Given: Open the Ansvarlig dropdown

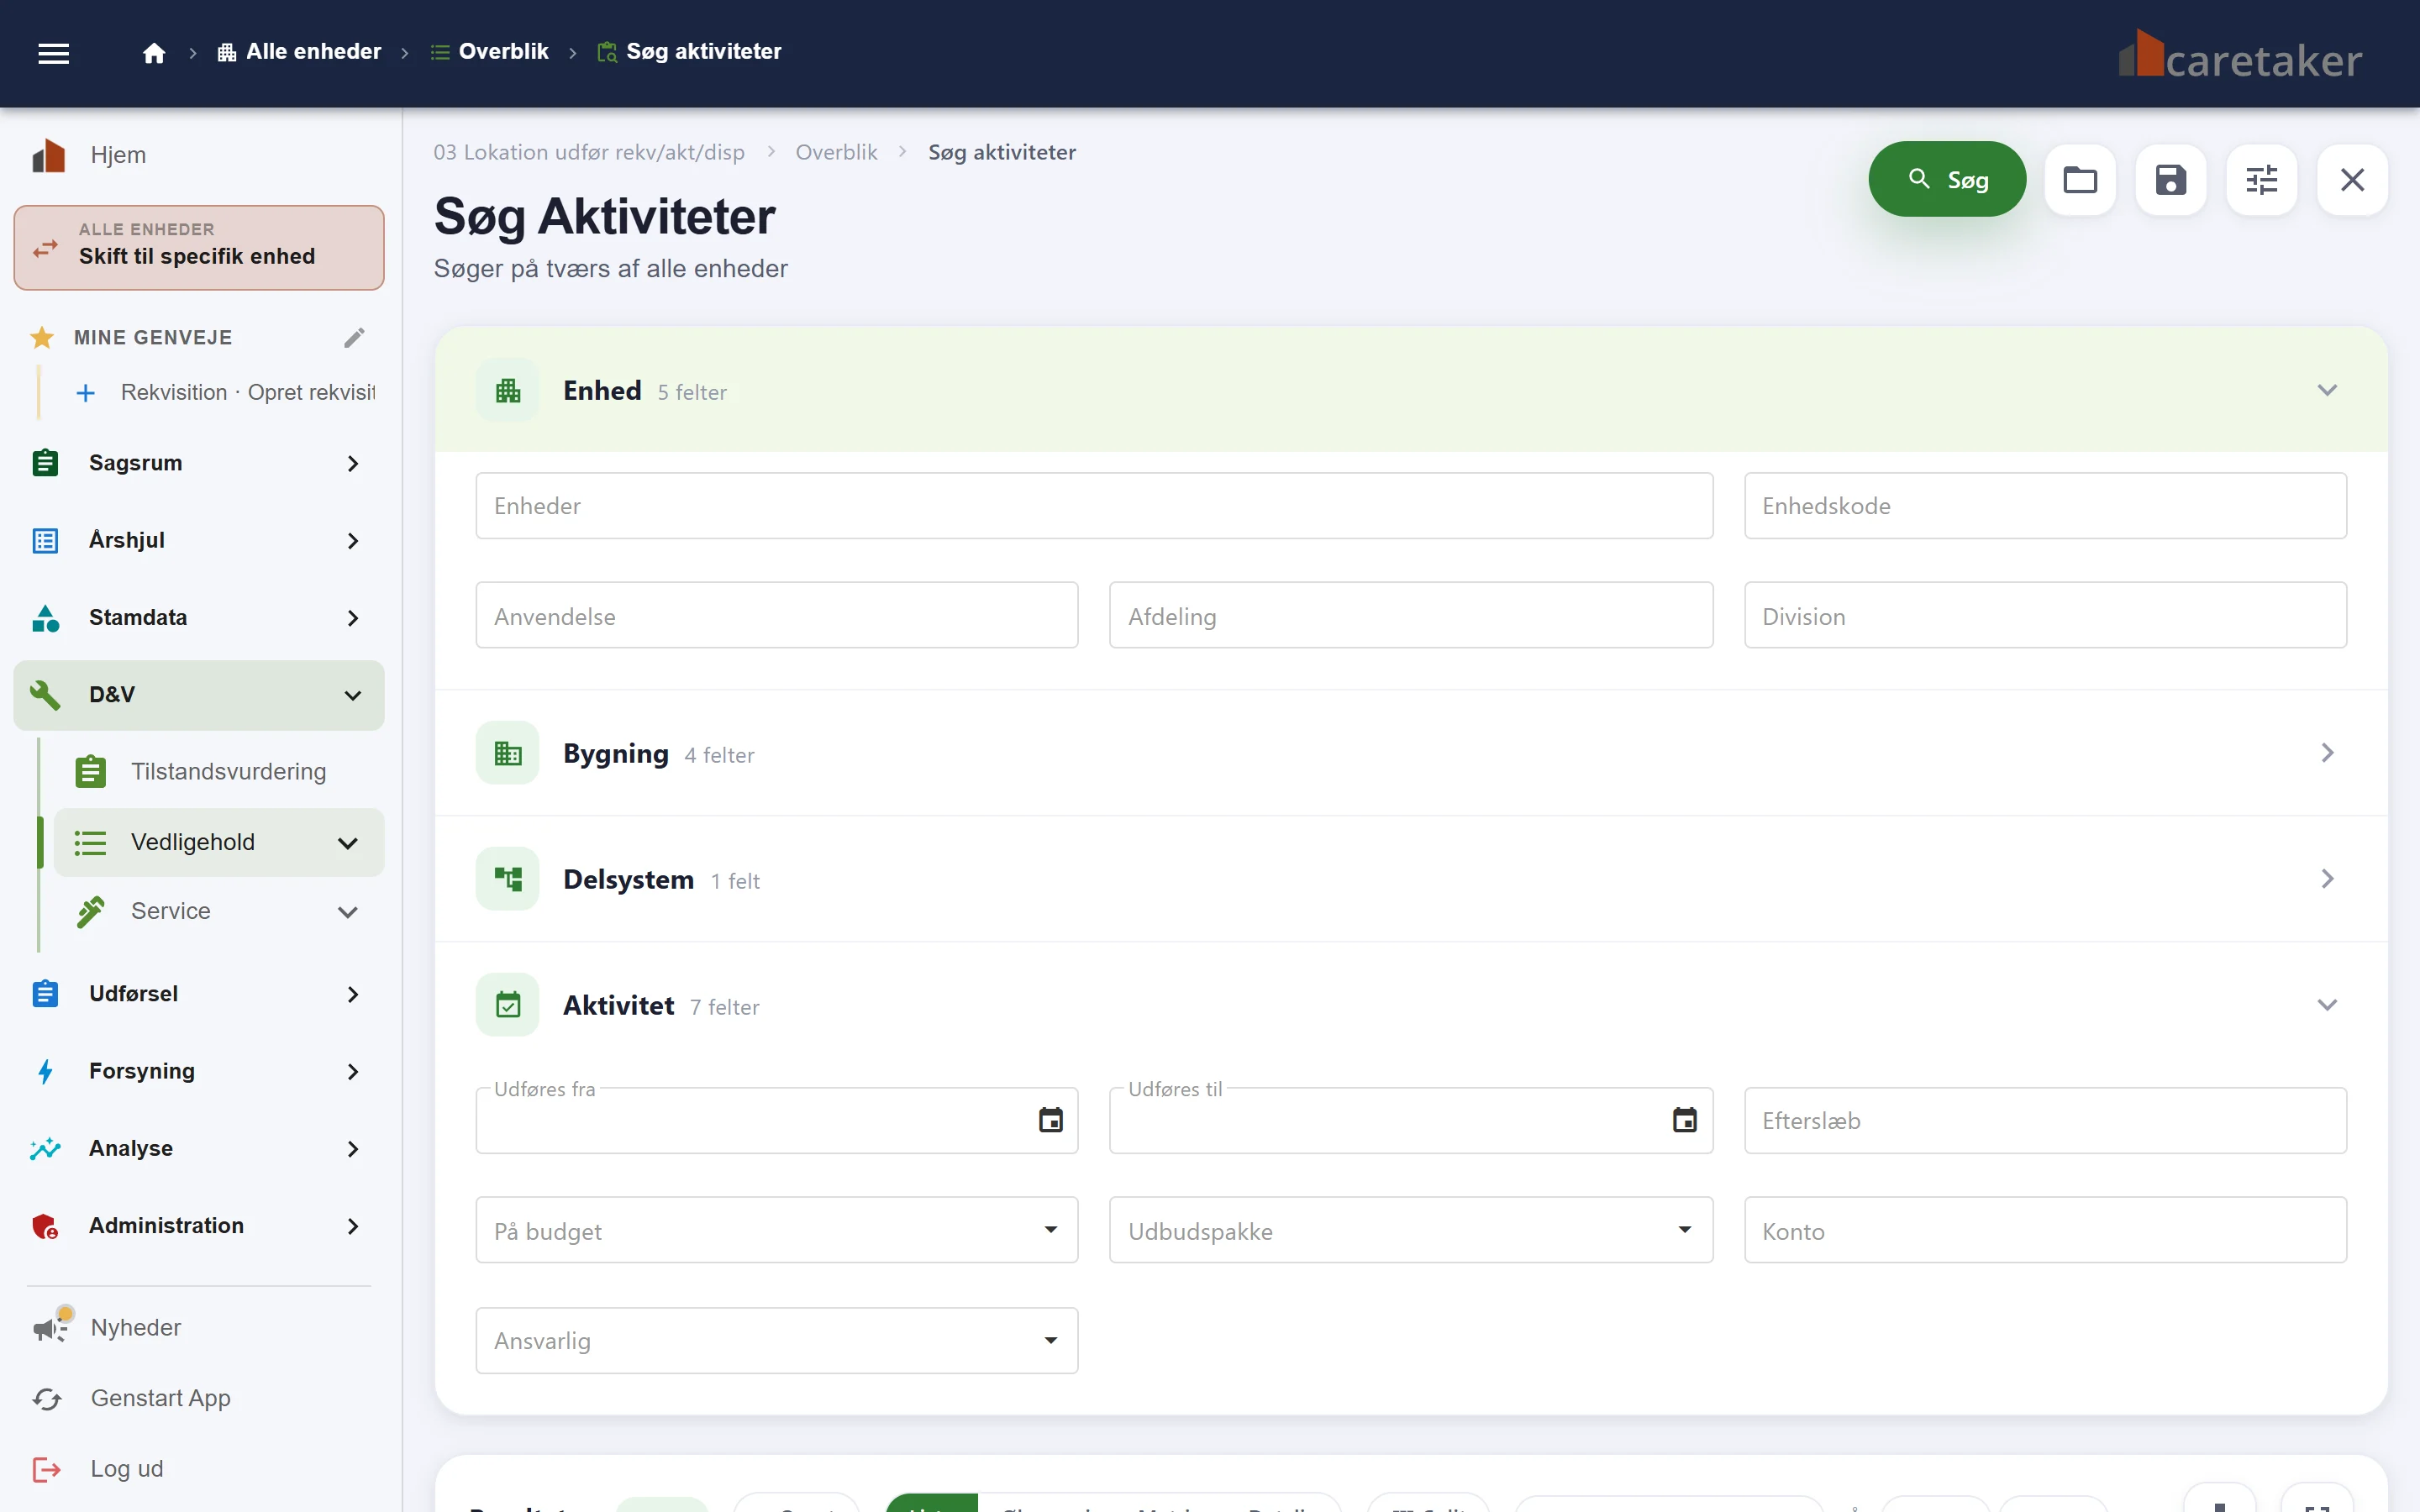Looking at the screenshot, I should pyautogui.click(x=776, y=1340).
